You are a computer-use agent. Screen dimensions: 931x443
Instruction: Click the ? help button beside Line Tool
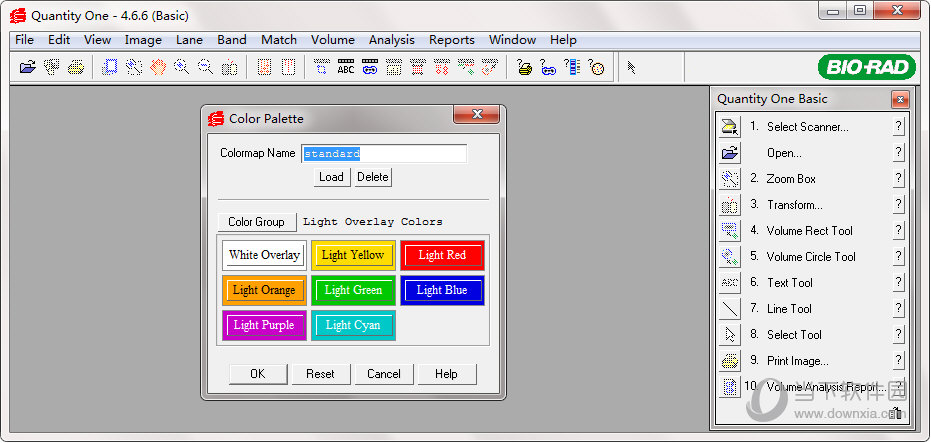click(898, 309)
